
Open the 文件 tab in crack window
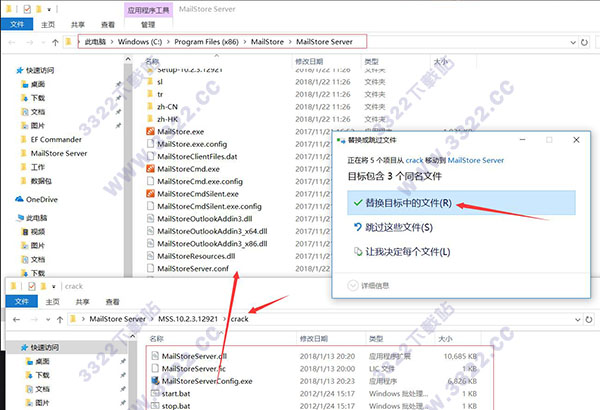(x=21, y=302)
